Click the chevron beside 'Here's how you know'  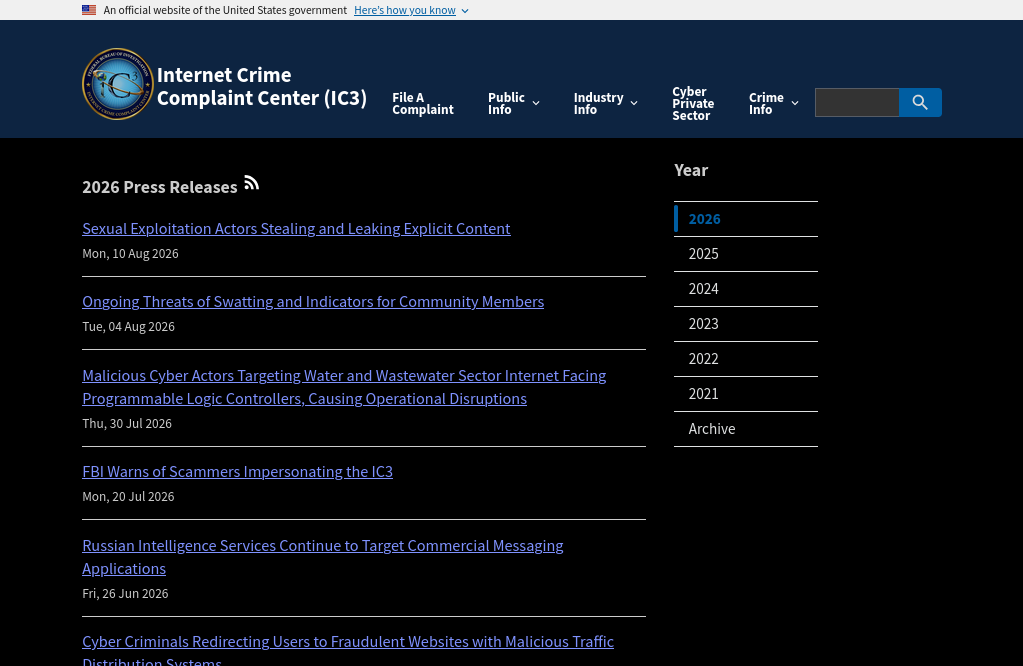click(x=465, y=11)
